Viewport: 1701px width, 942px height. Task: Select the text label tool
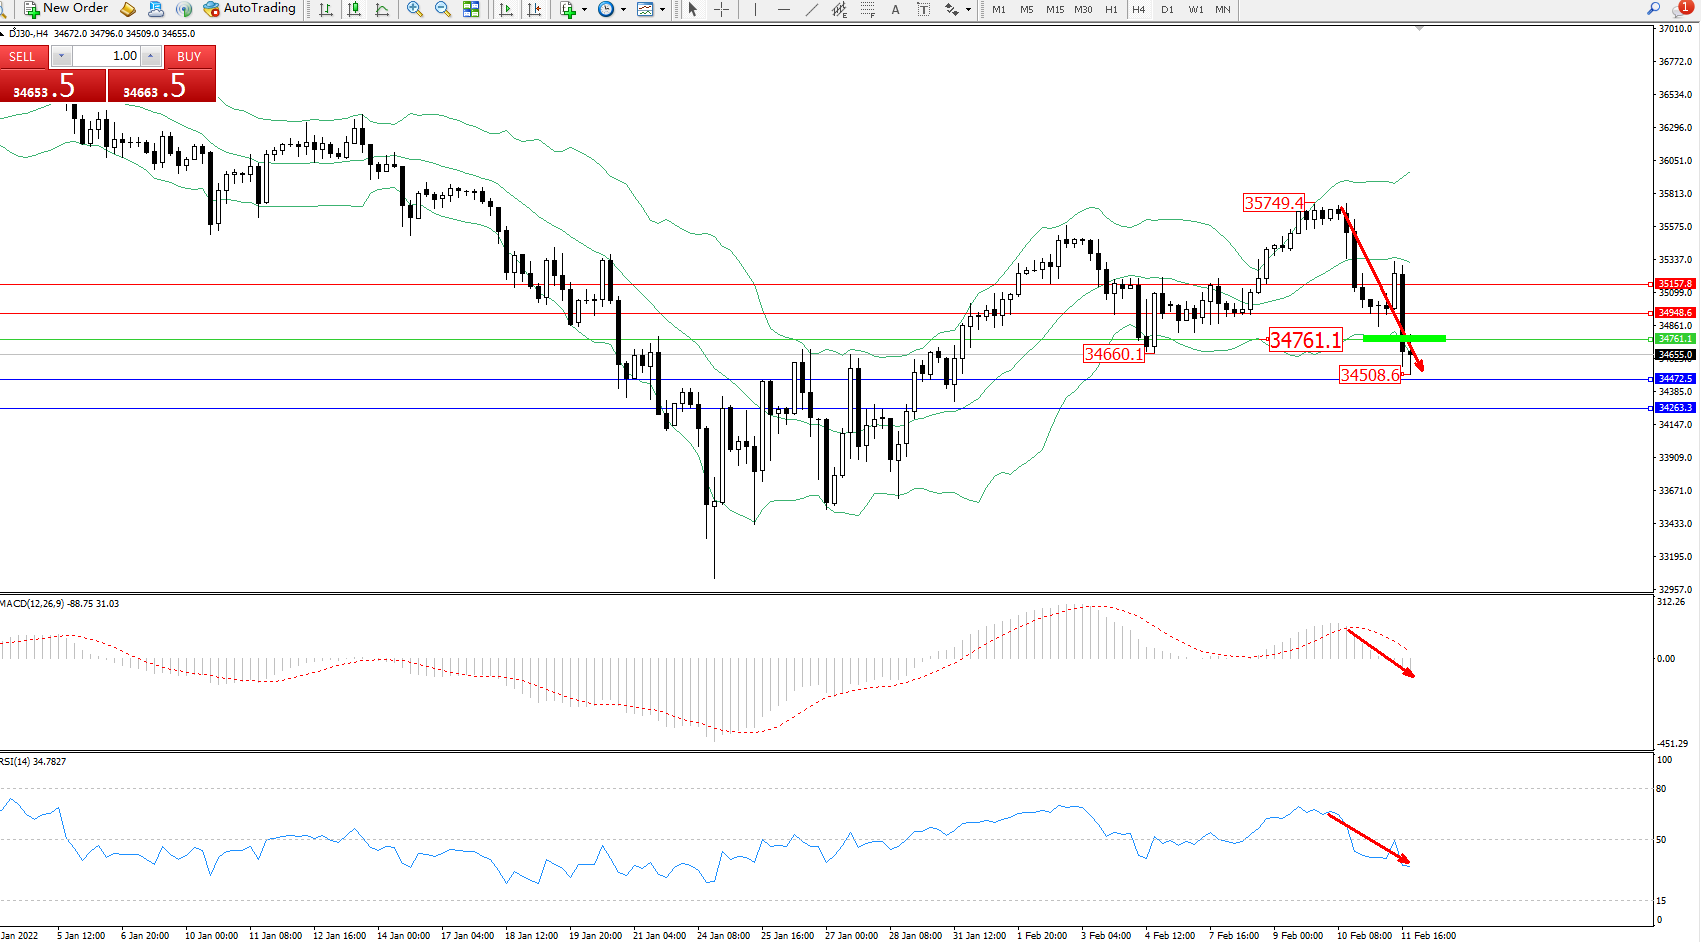(x=895, y=9)
